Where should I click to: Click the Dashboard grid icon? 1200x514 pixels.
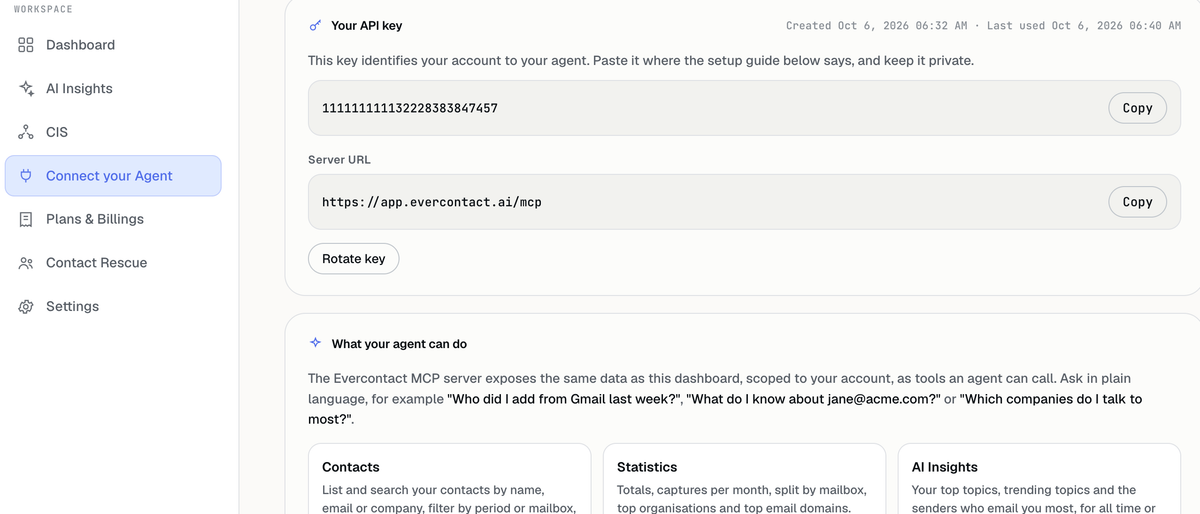26,45
